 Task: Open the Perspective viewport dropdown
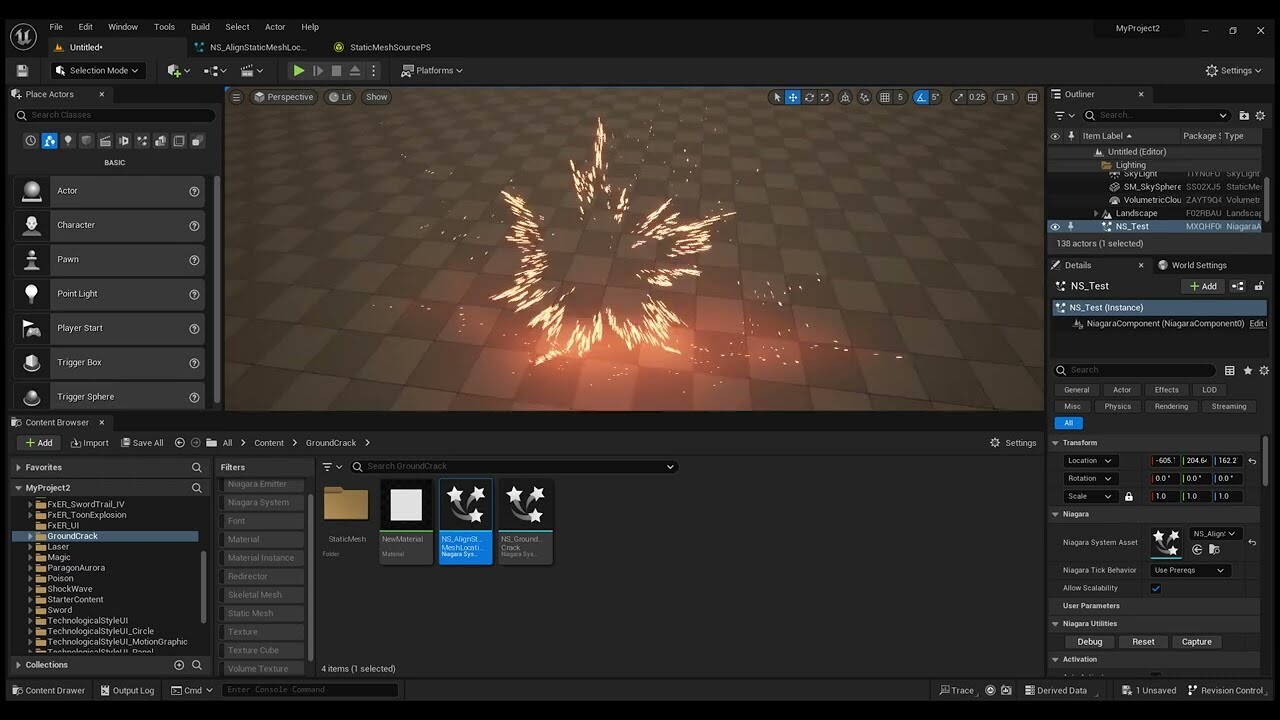pyautogui.click(x=284, y=96)
